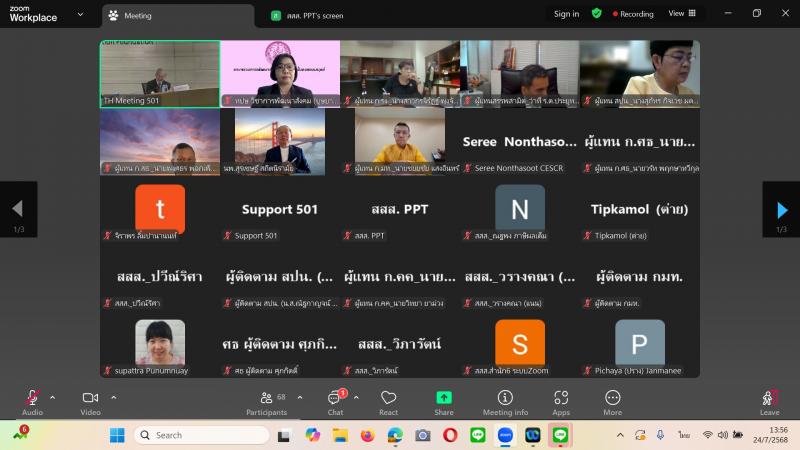Switch to สสส. PPT's screen tab

[x=308, y=16]
